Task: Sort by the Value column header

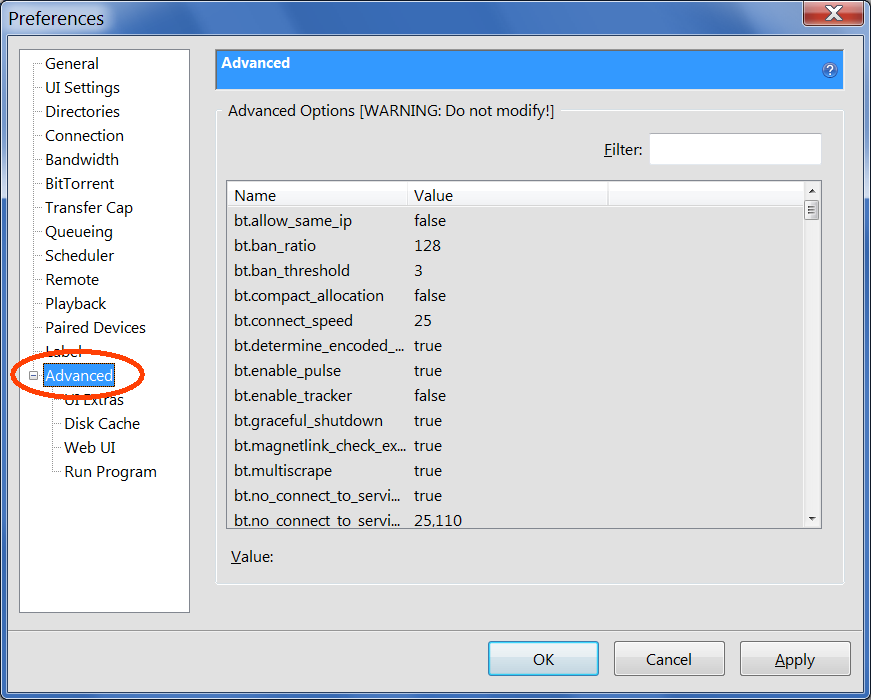Action: point(508,196)
